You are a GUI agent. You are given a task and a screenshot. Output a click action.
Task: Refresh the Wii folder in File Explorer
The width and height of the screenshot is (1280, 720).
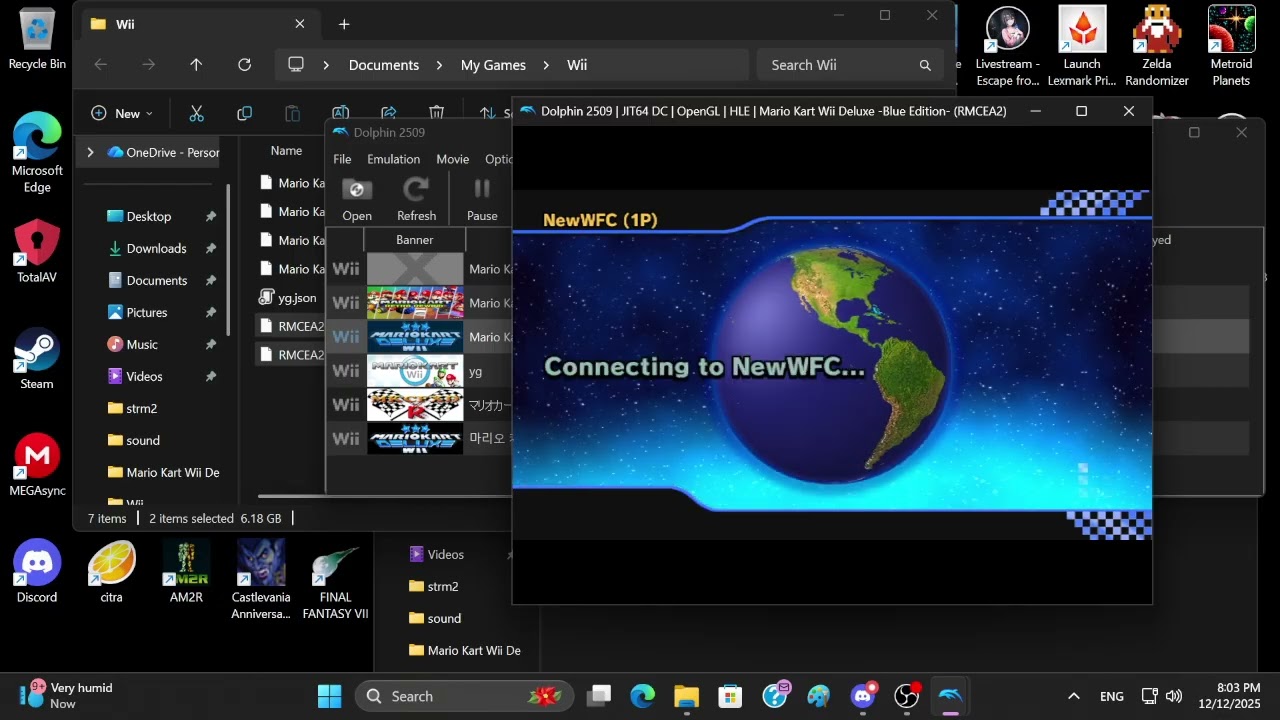pos(244,65)
